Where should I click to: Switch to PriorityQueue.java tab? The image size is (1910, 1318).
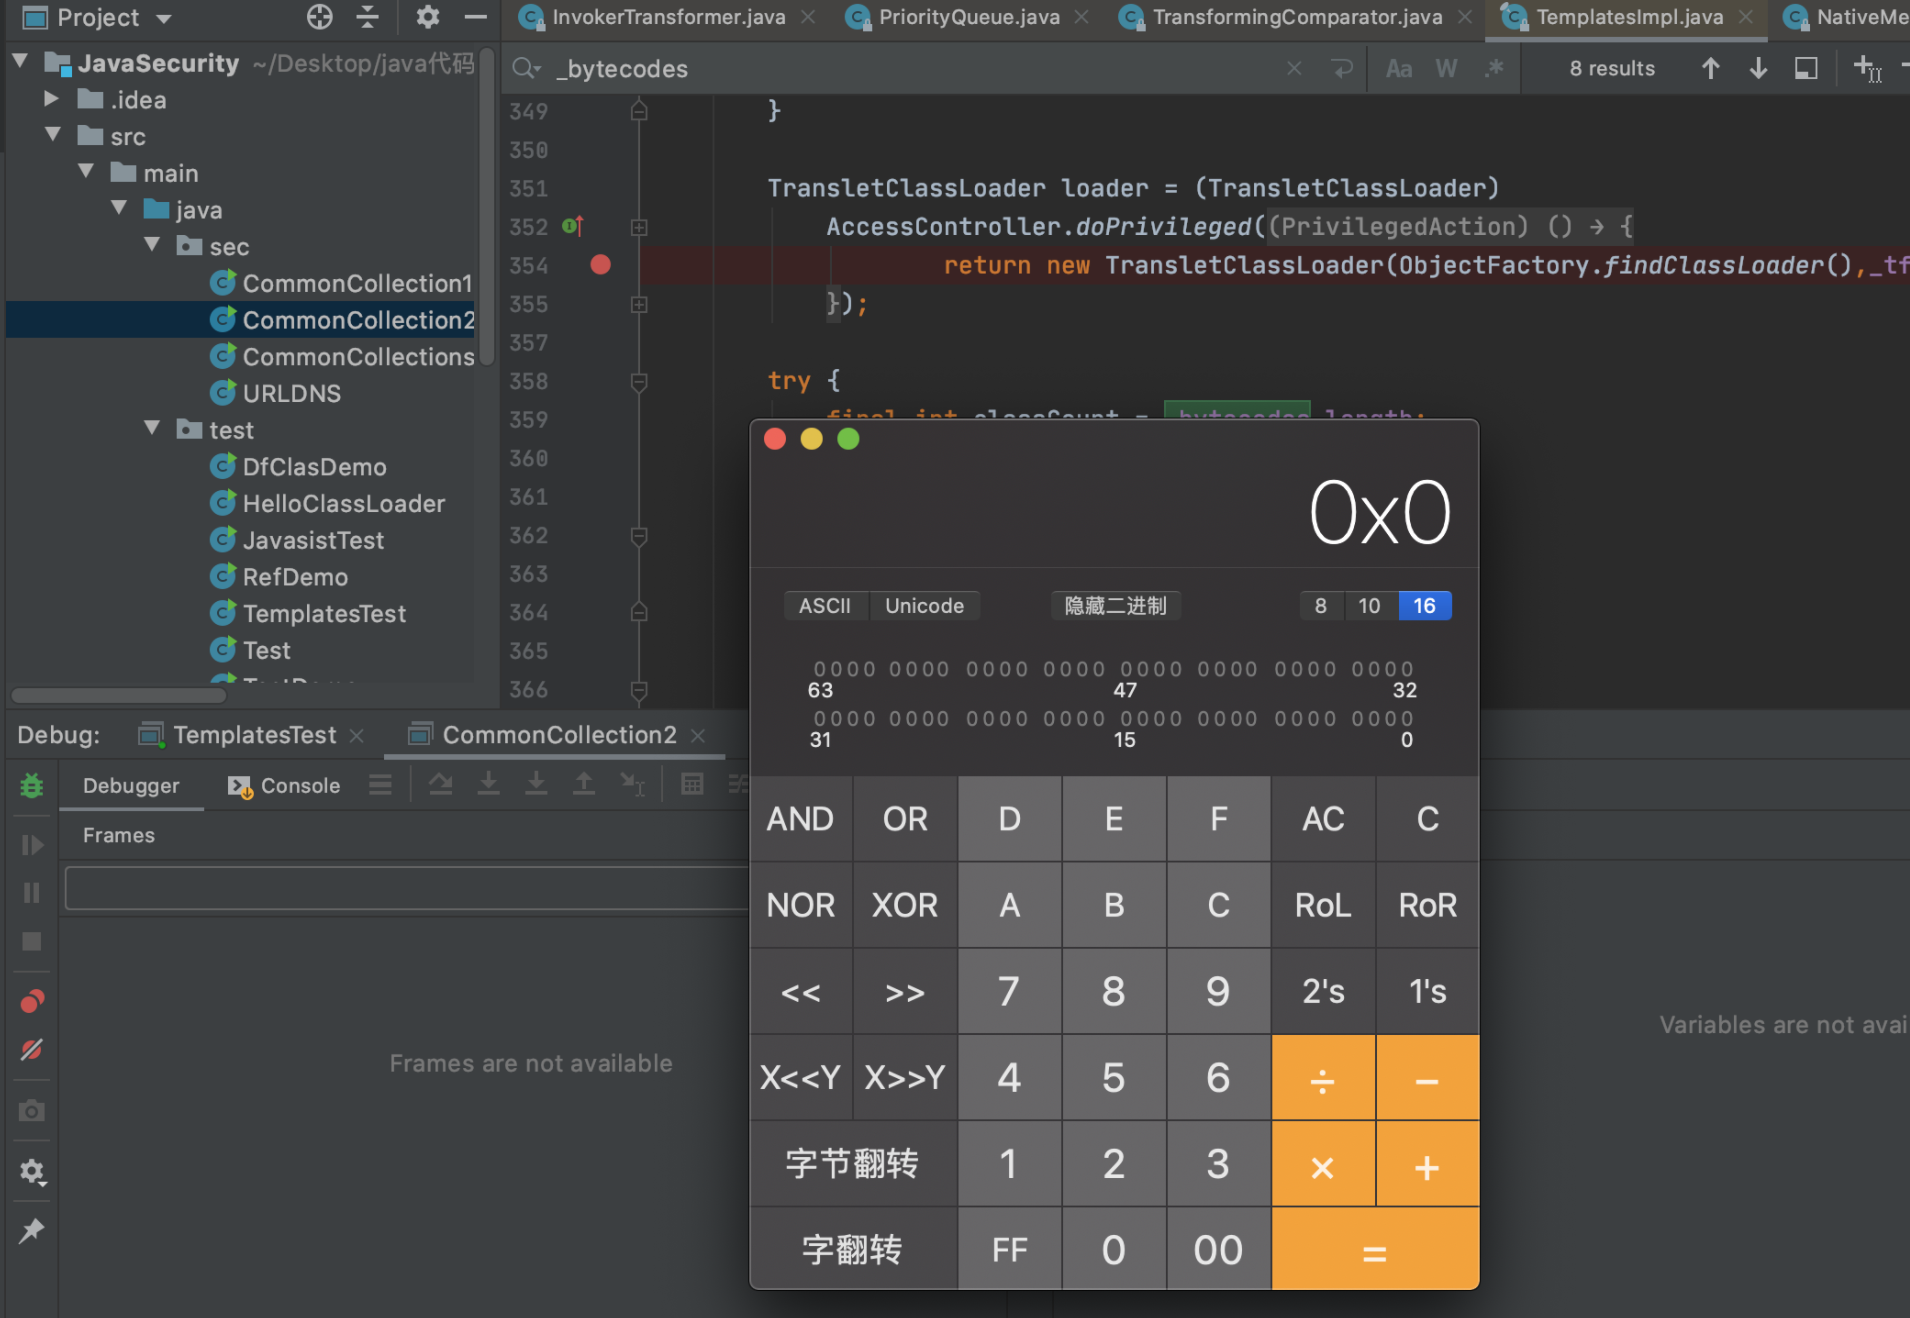click(x=968, y=17)
